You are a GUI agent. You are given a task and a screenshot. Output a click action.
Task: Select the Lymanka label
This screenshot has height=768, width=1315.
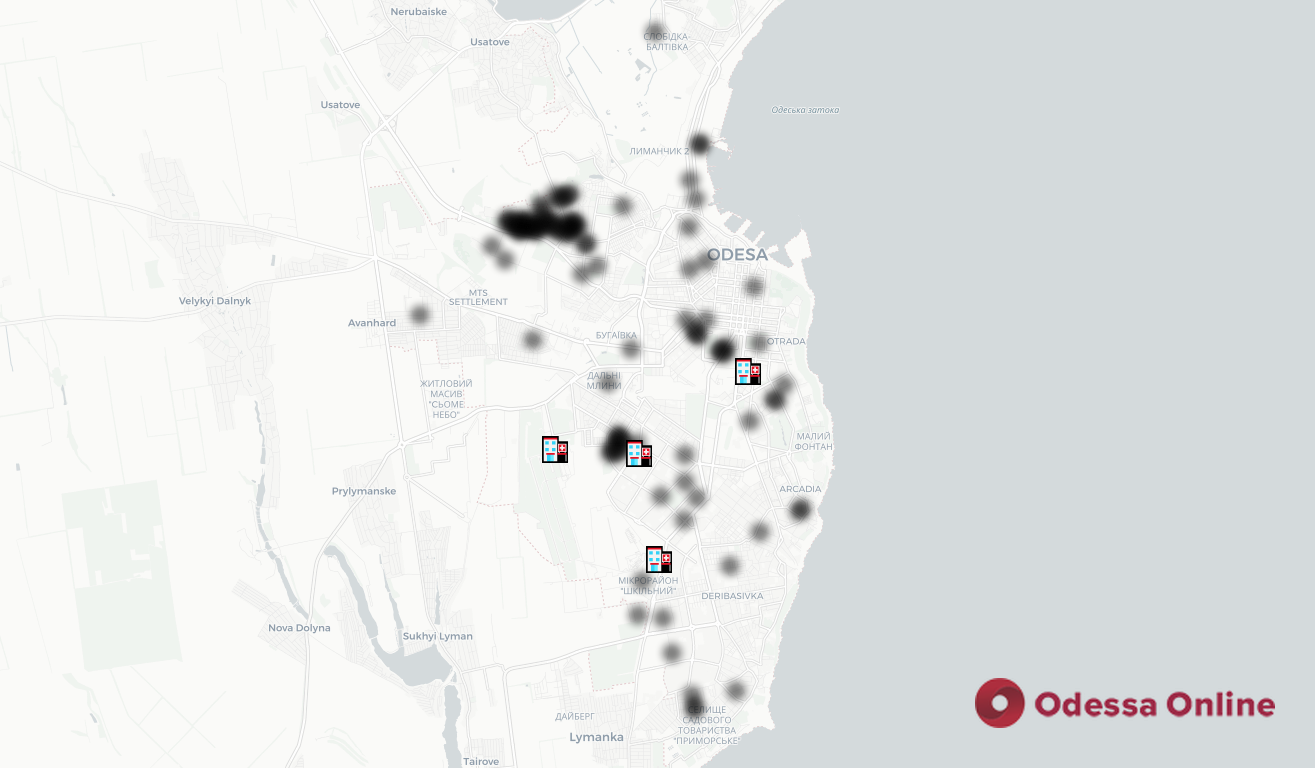pos(596,737)
